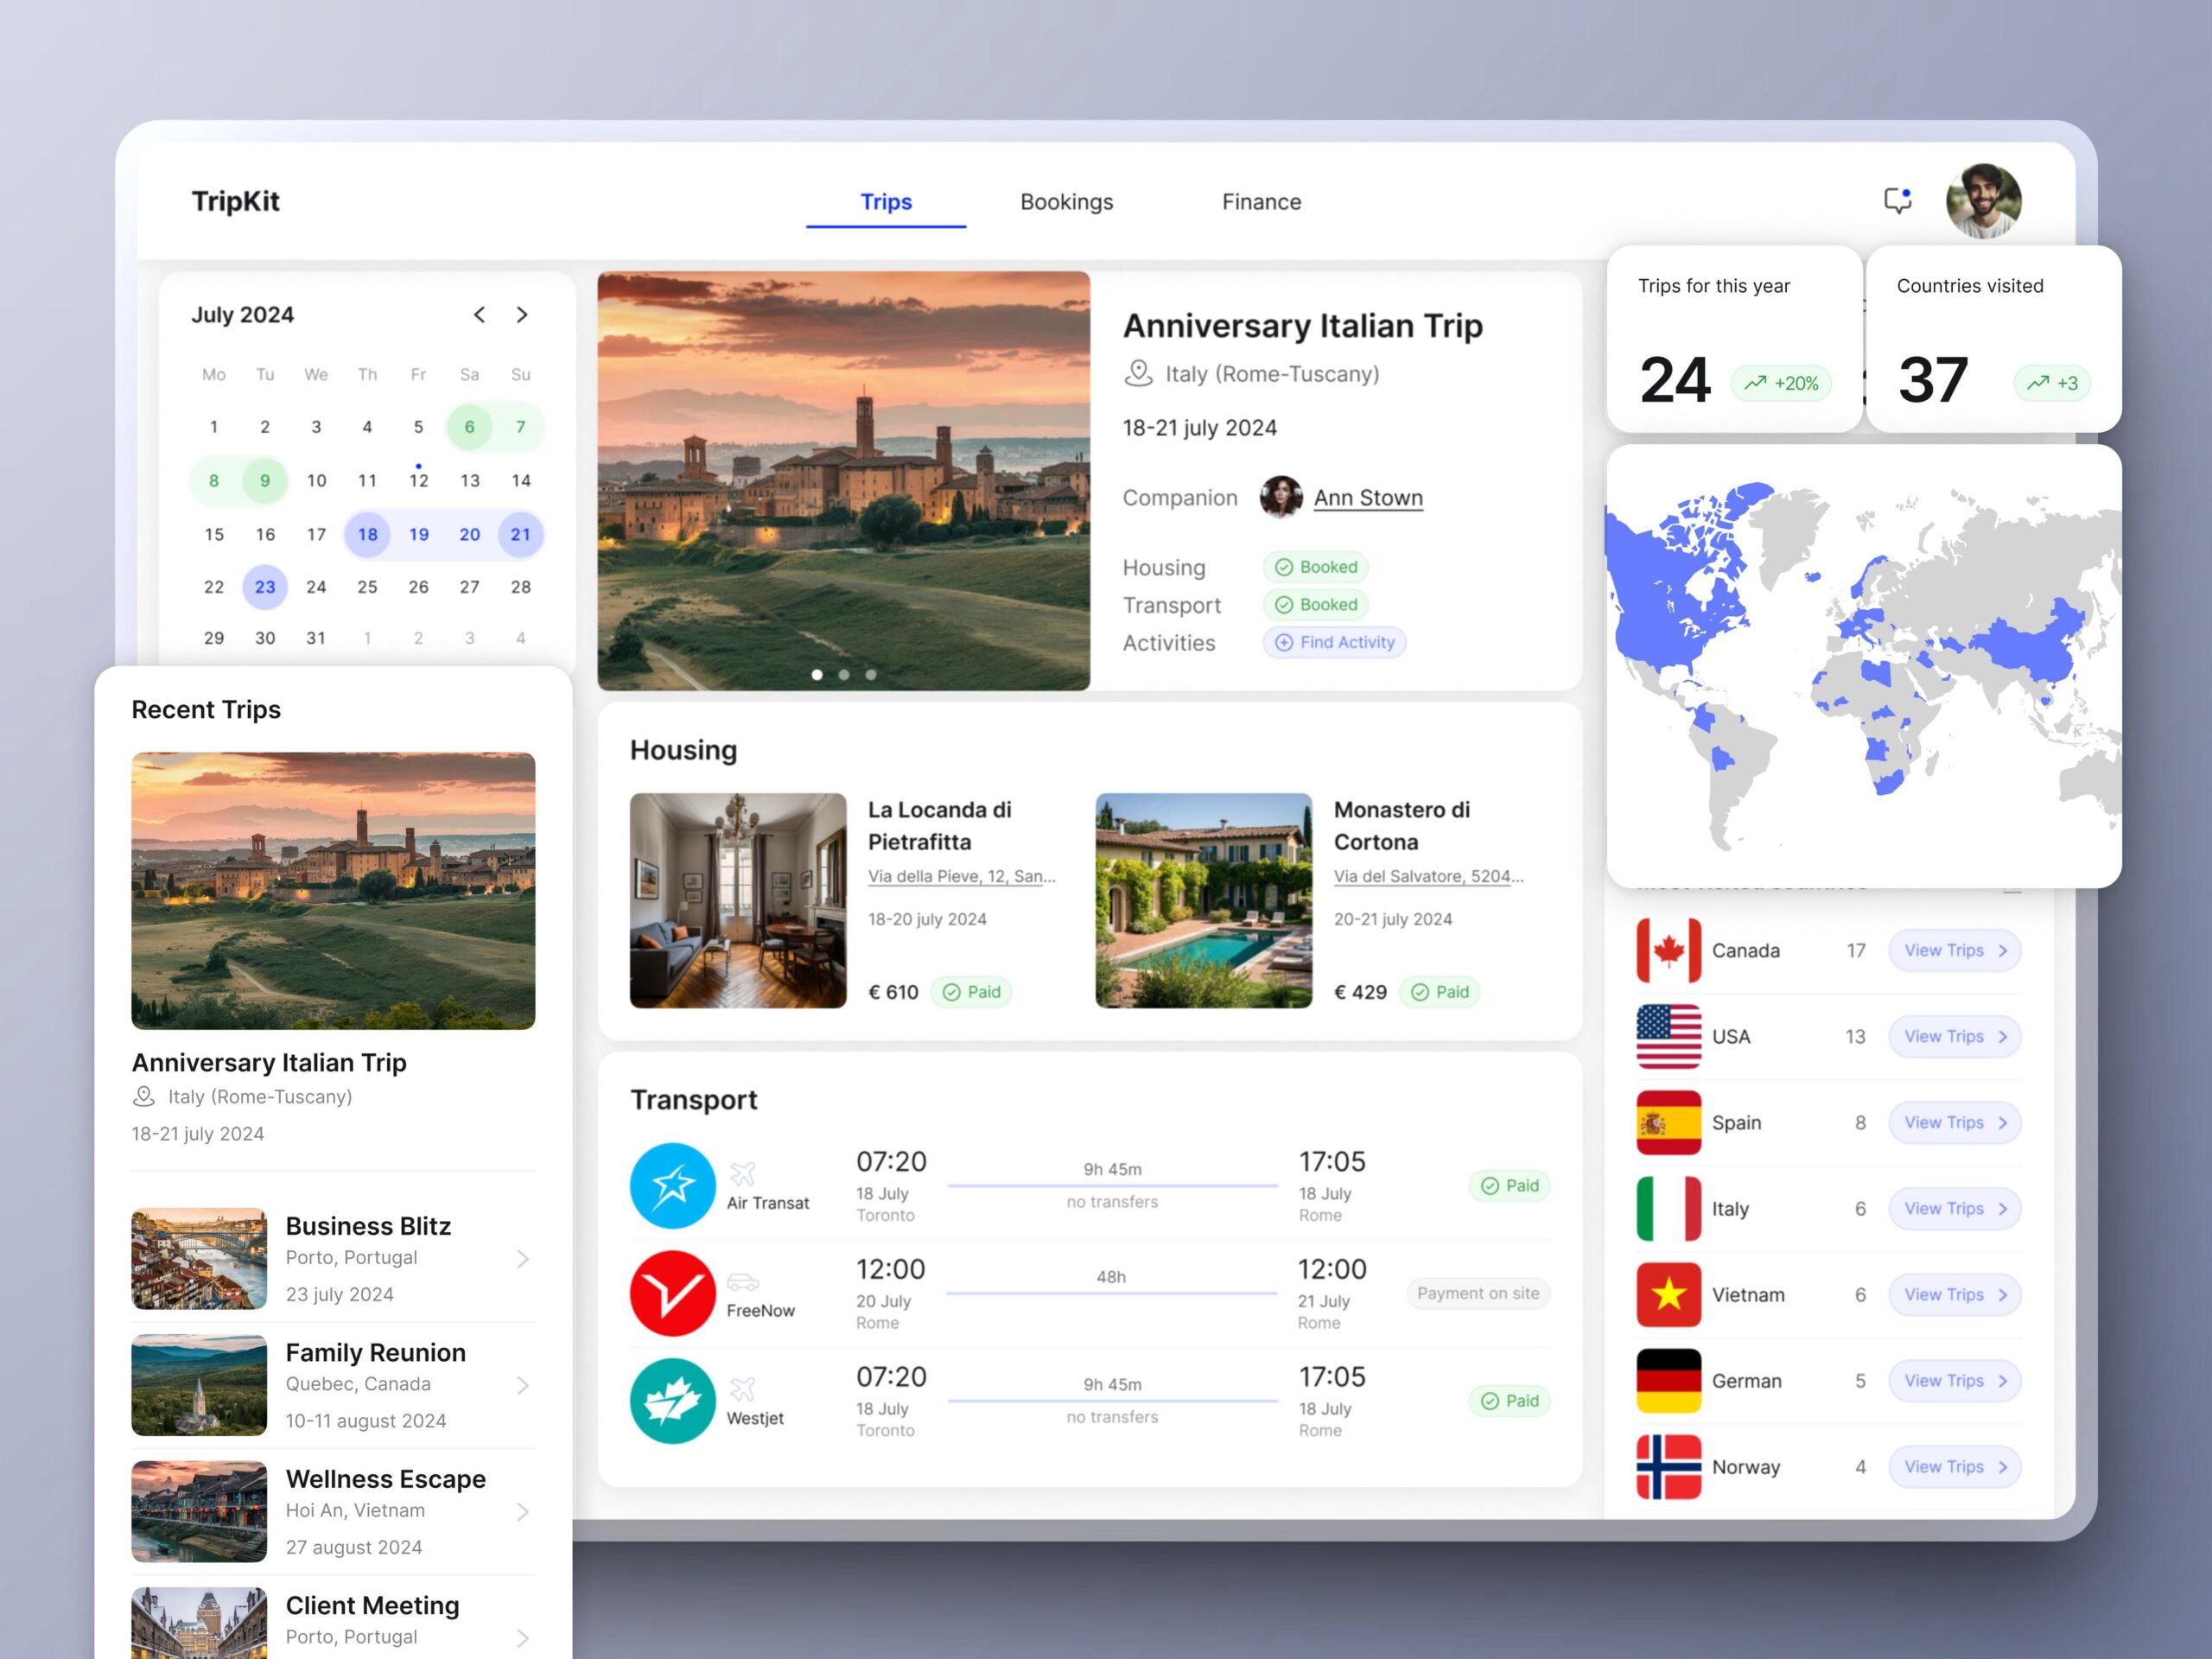
Task: Go to next month in calendar
Action: point(522,315)
